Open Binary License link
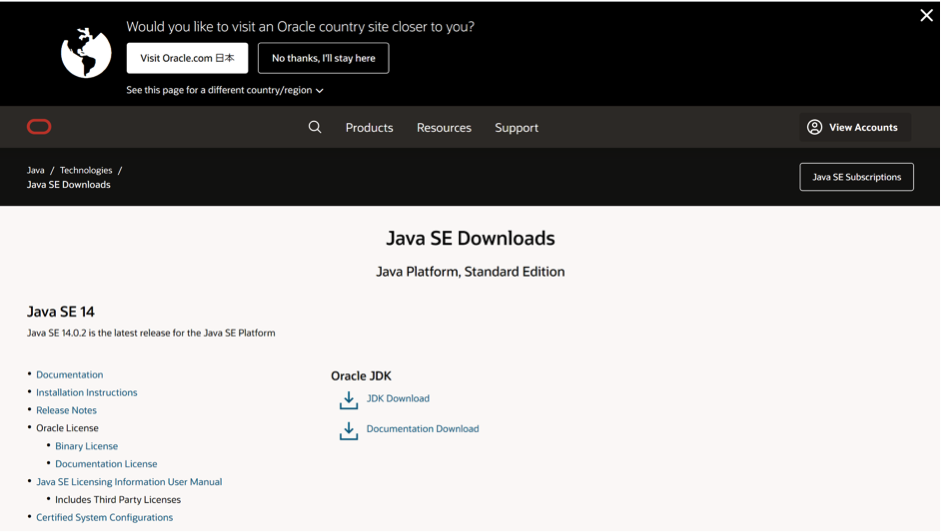 [86, 446]
